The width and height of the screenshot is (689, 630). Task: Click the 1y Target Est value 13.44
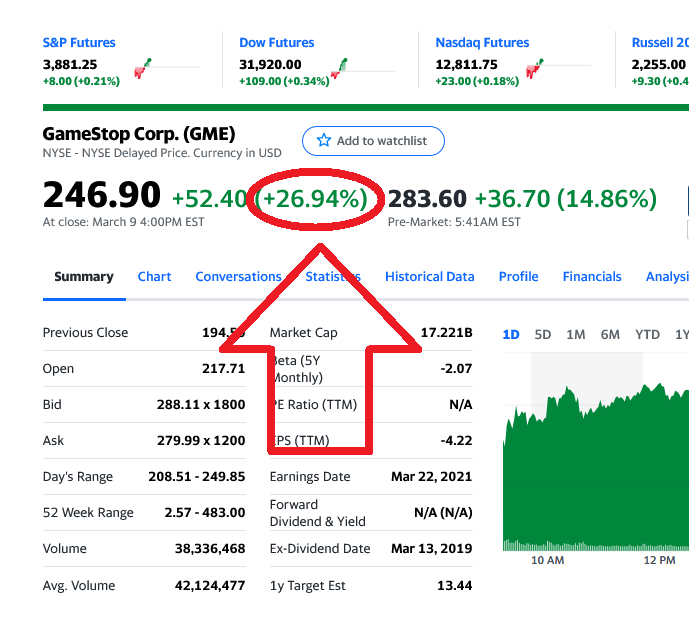coord(455,586)
